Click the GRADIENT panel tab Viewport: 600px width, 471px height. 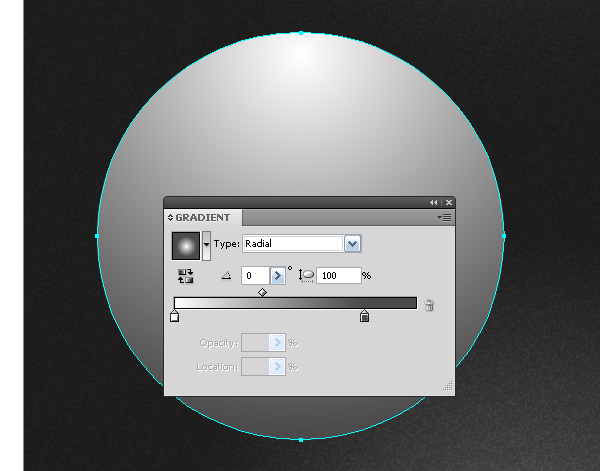point(203,218)
